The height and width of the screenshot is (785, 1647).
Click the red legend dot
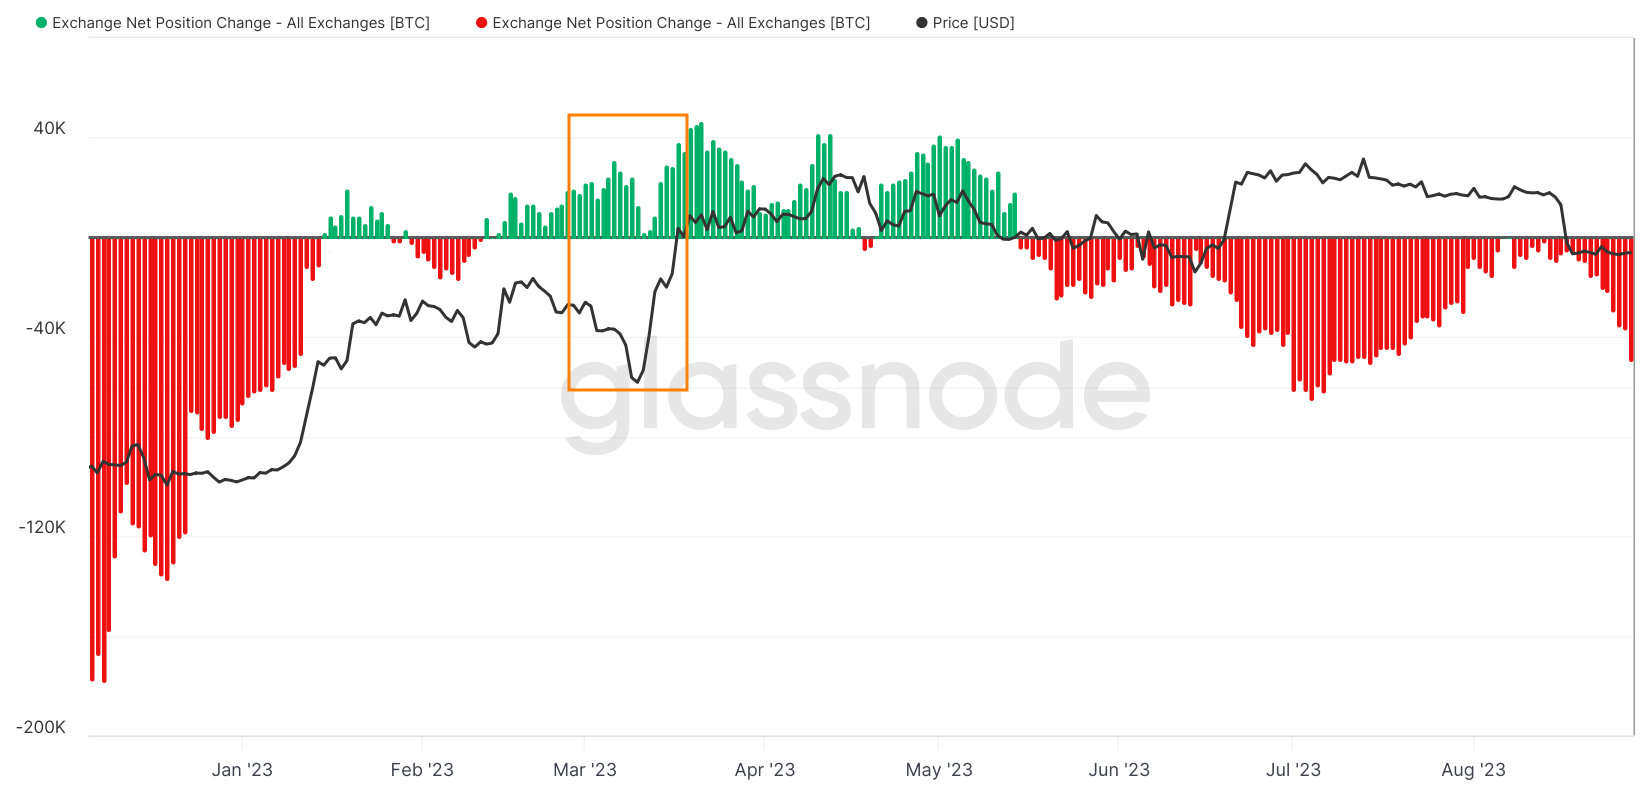pyautogui.click(x=482, y=23)
